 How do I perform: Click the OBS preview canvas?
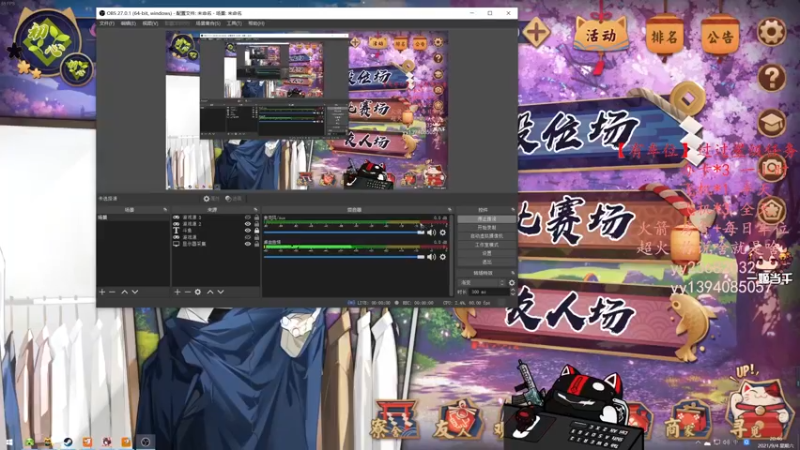(307, 110)
